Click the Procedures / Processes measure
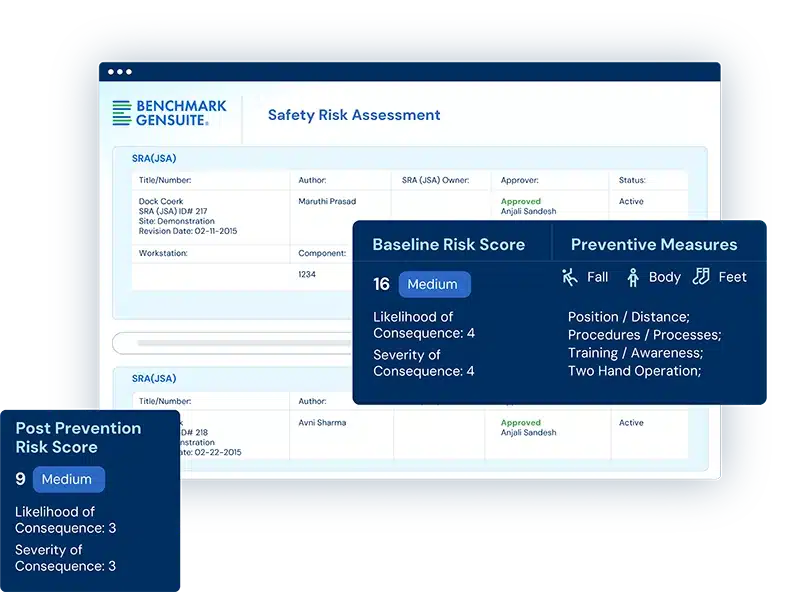The width and height of the screenshot is (785, 592). (x=644, y=335)
